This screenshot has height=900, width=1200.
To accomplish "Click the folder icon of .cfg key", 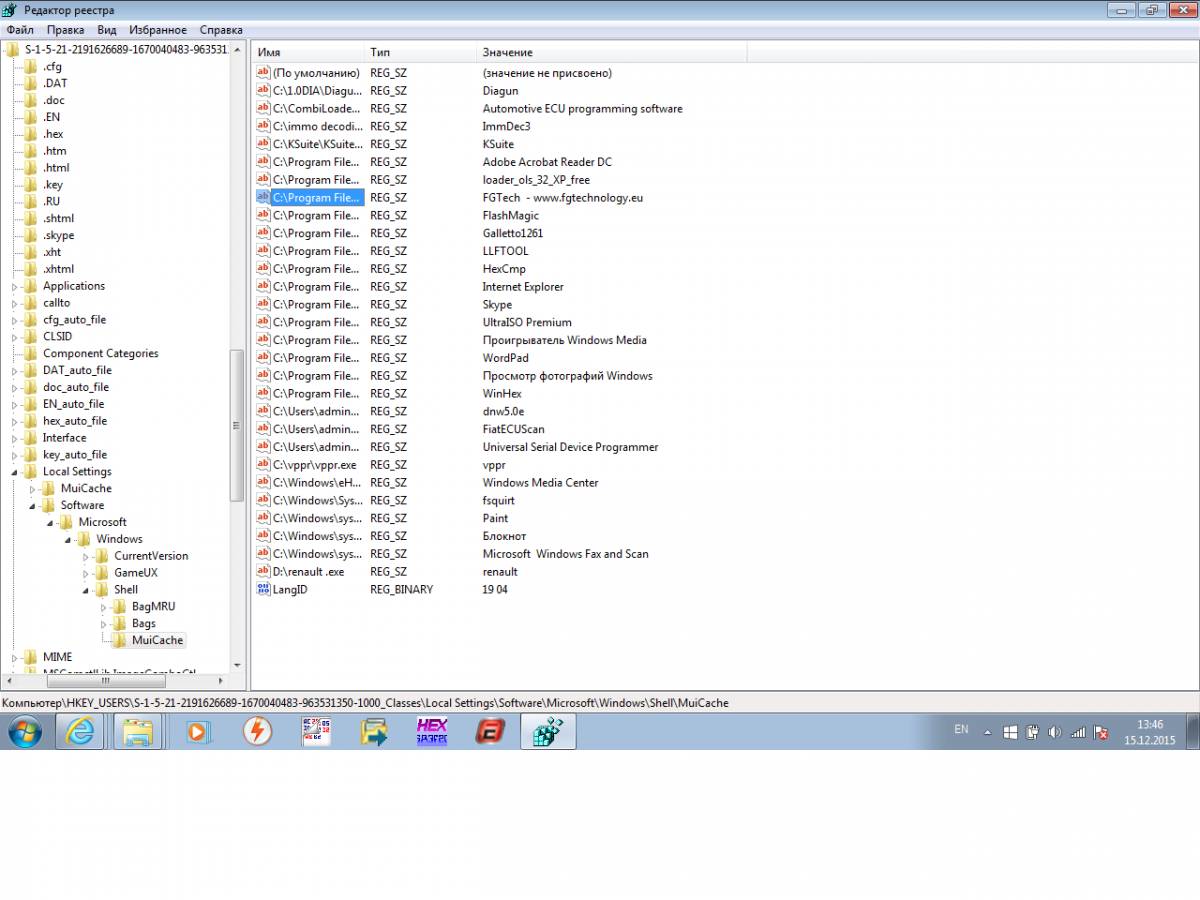I will [32, 66].
